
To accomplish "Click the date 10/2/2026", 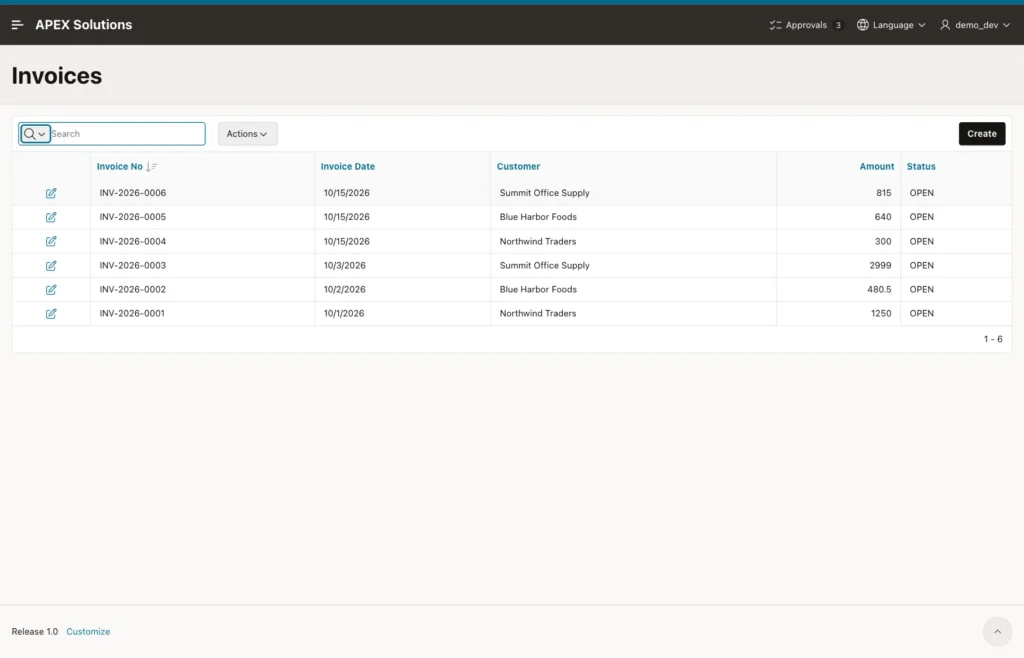I will pyautogui.click(x=345, y=289).
